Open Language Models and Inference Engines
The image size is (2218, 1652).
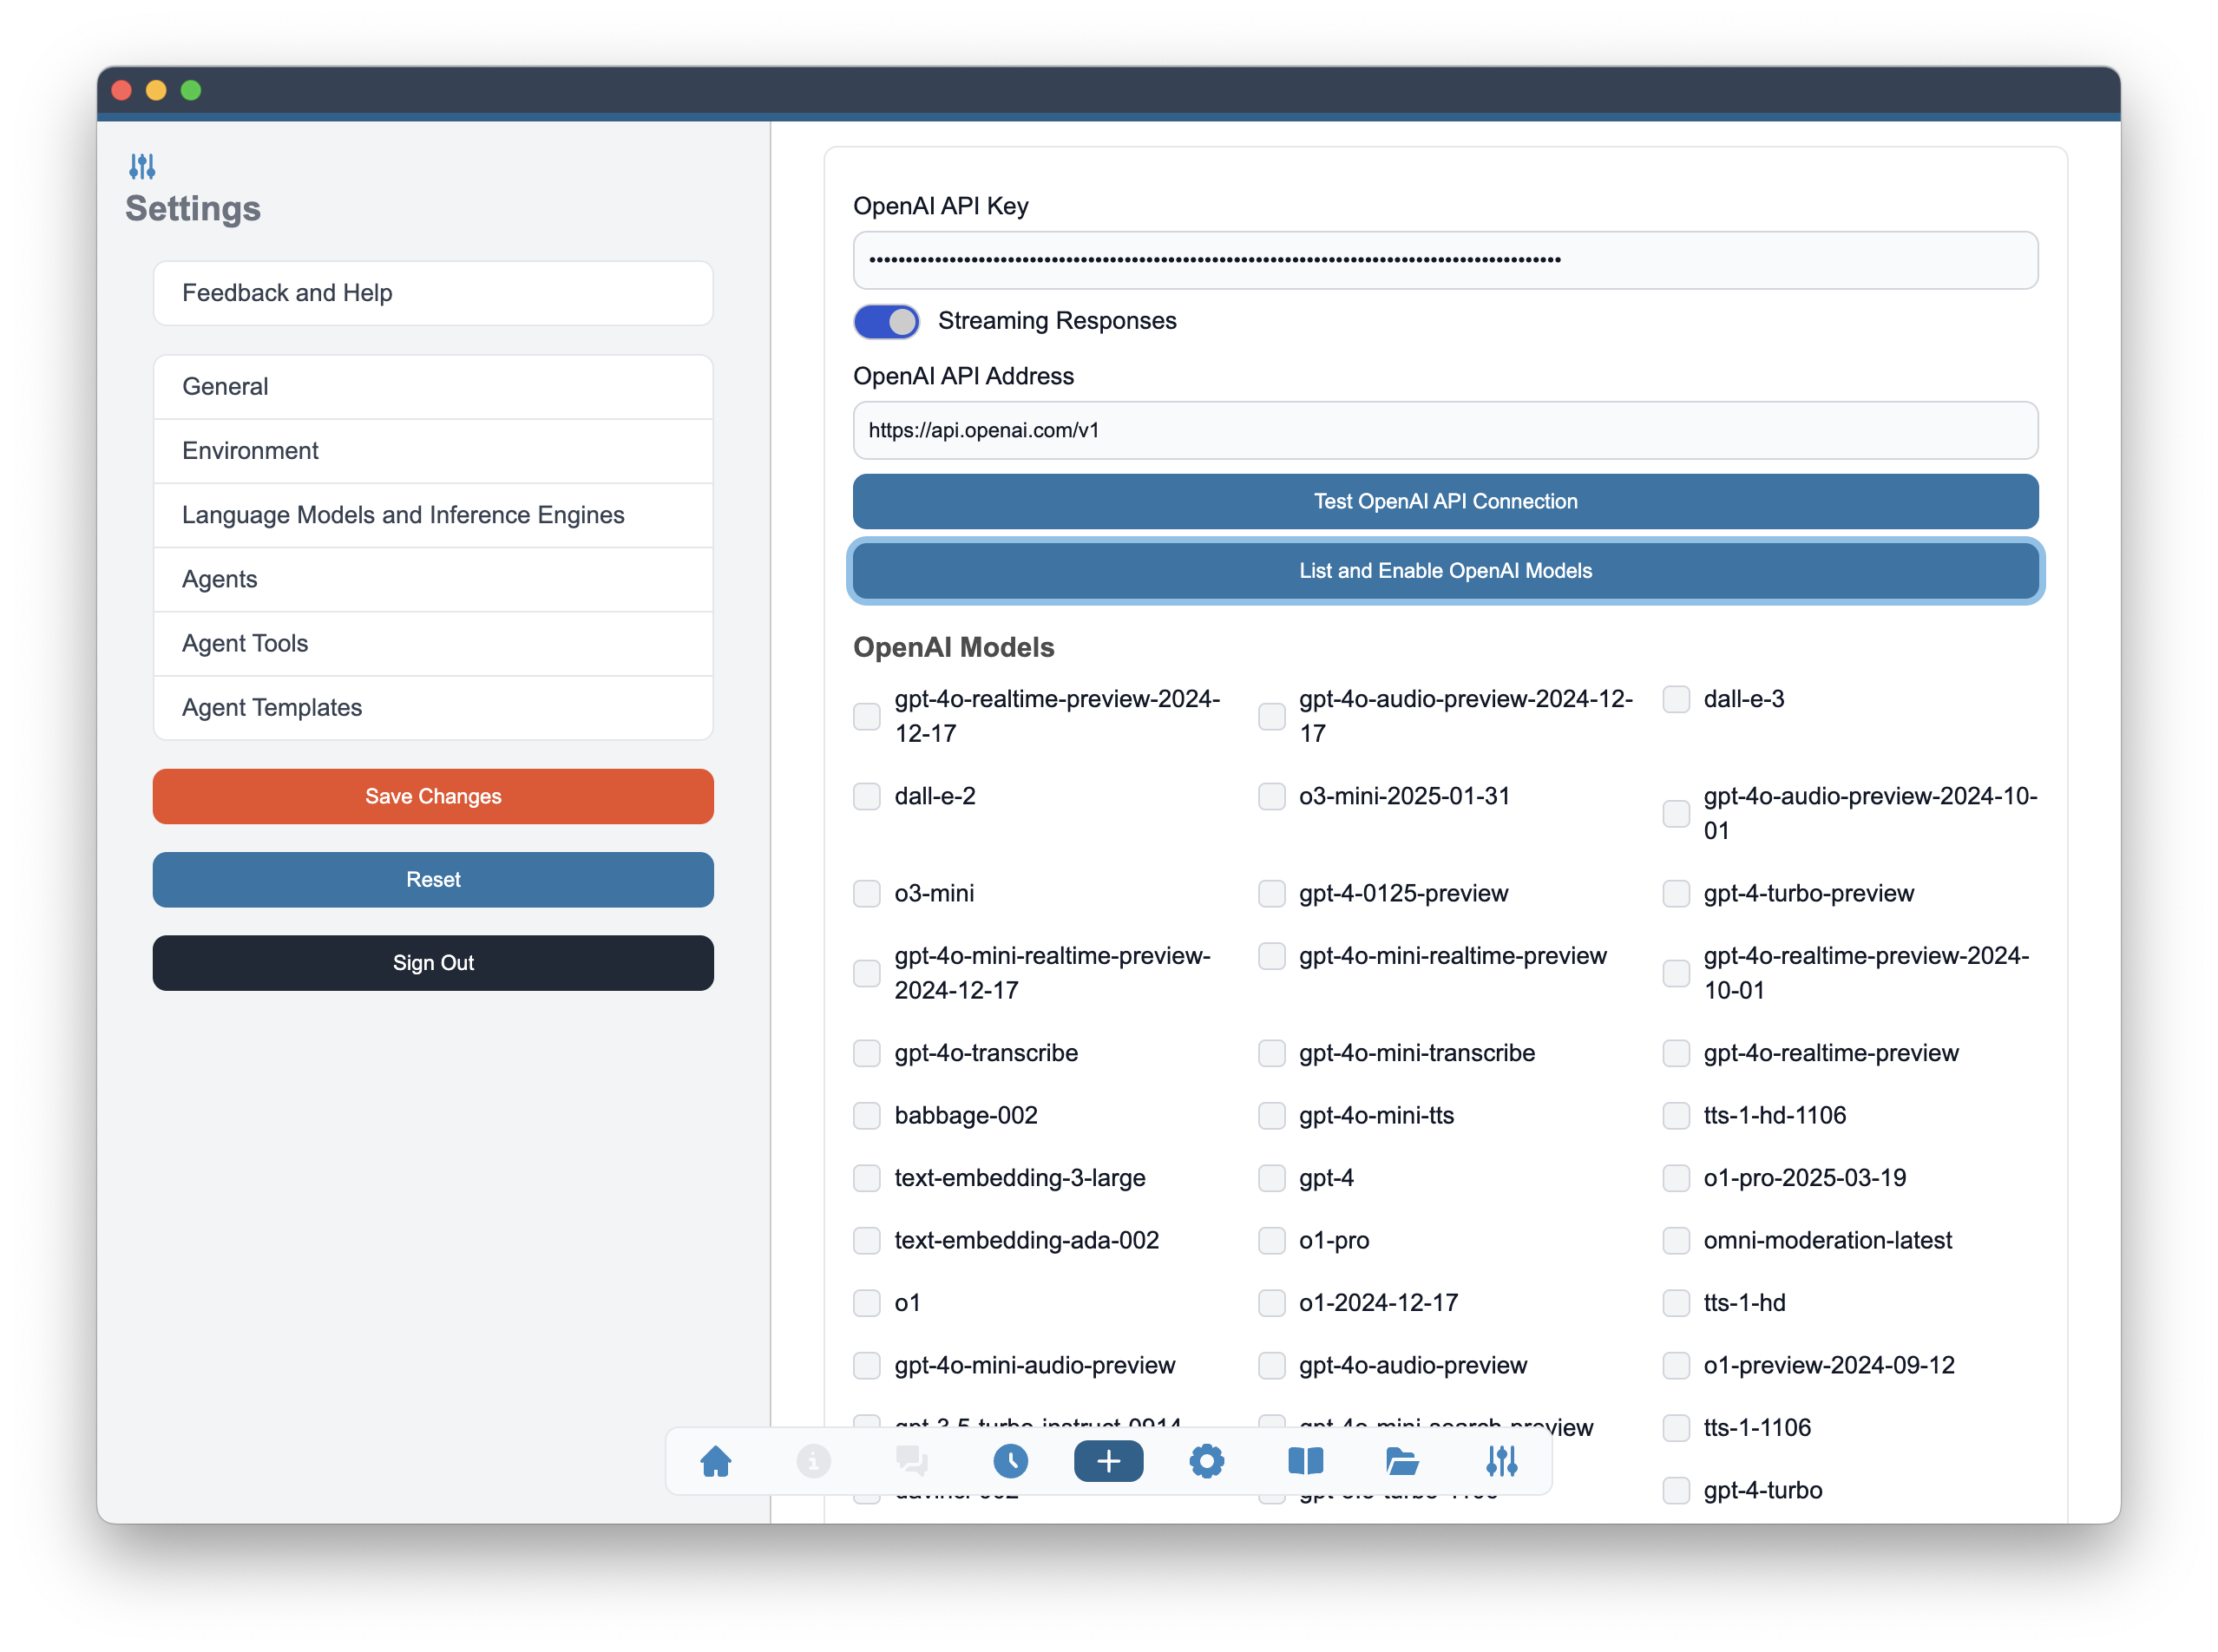click(x=433, y=515)
